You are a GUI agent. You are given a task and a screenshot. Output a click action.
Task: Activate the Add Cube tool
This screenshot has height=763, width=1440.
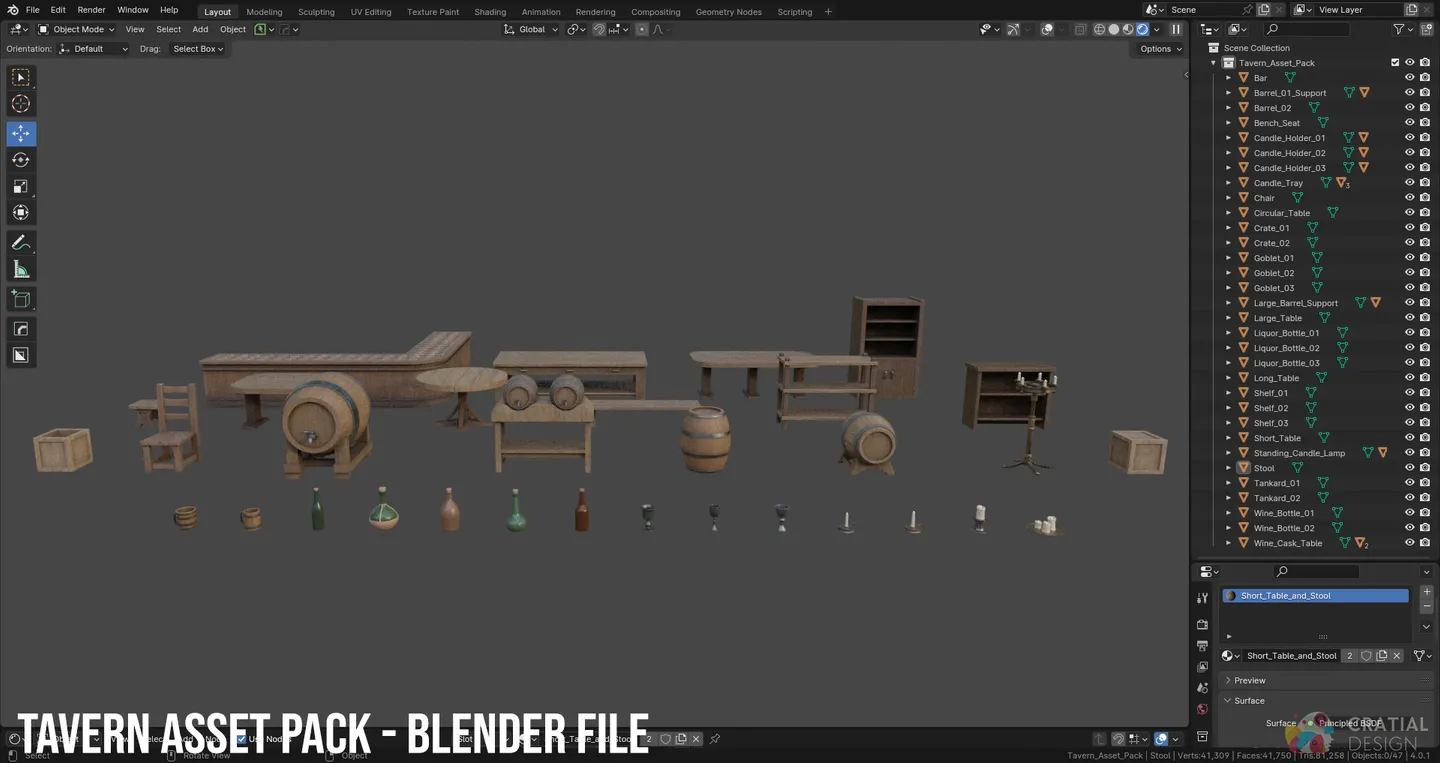(x=21, y=299)
